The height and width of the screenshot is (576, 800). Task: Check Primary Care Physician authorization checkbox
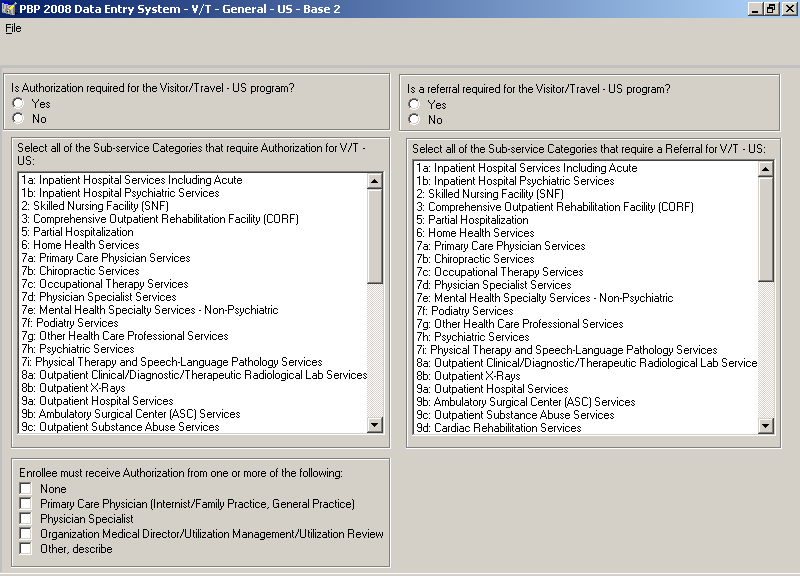[x=26, y=504]
